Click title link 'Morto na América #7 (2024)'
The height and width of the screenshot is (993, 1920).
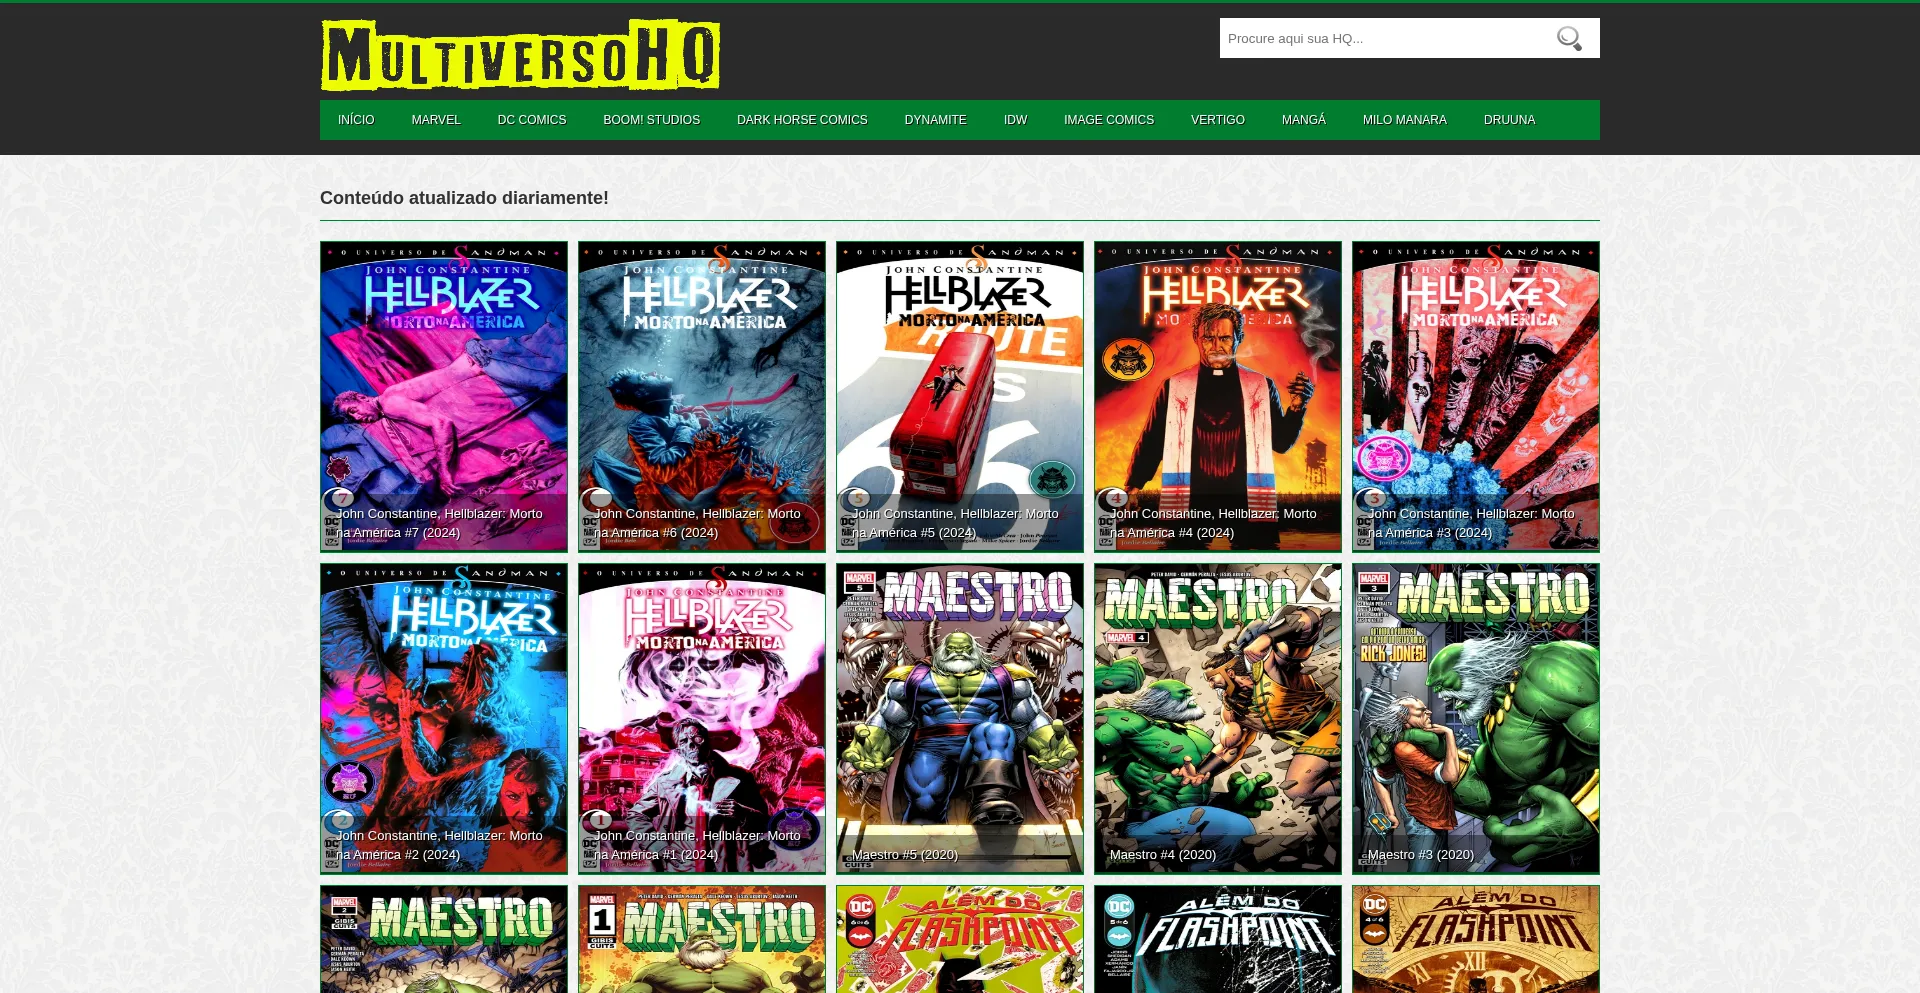coord(440,523)
